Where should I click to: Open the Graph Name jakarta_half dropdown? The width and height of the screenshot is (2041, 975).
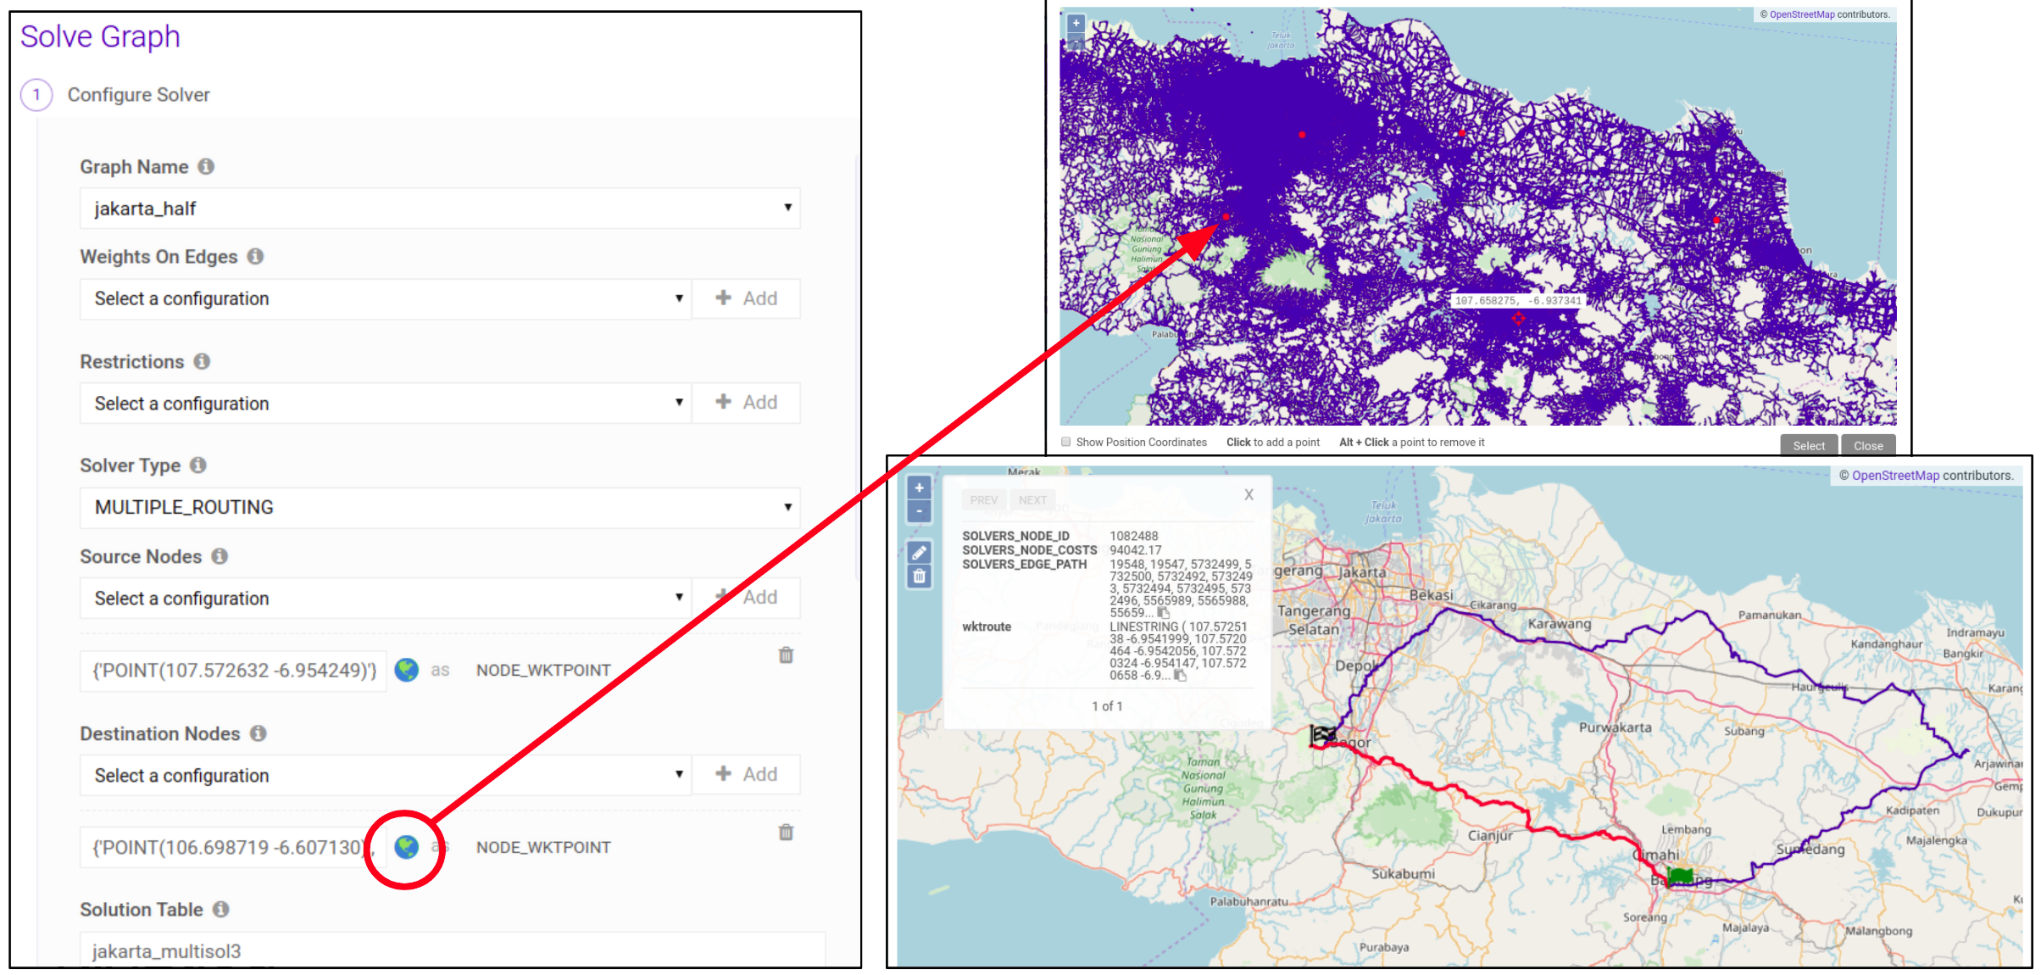(x=440, y=208)
